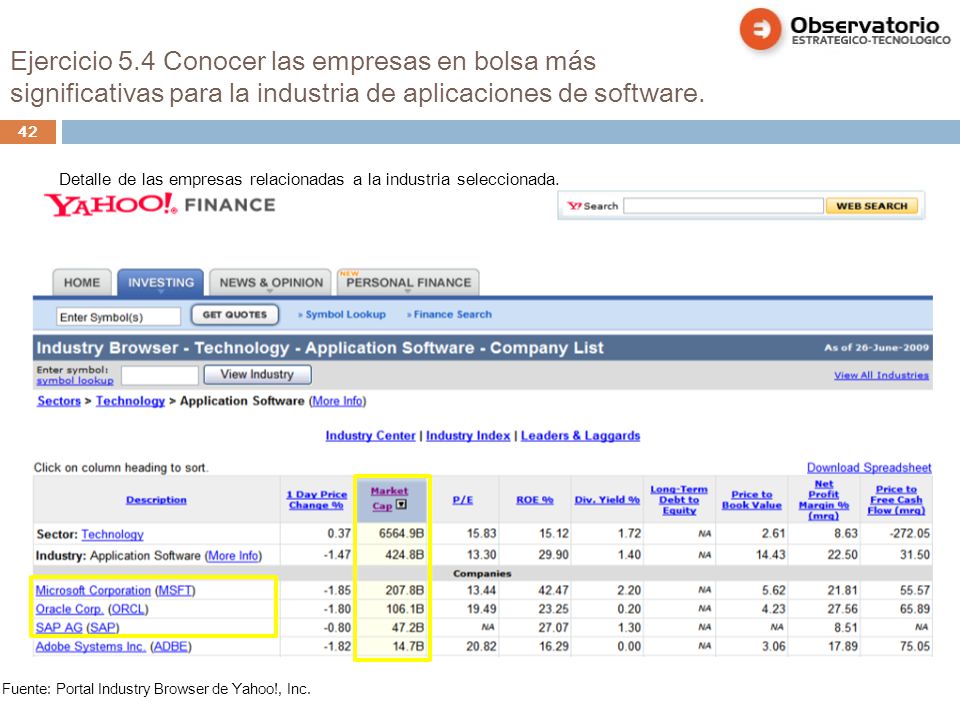Sort by Net Profit Margin % column
The image size is (960, 720).
(823, 500)
